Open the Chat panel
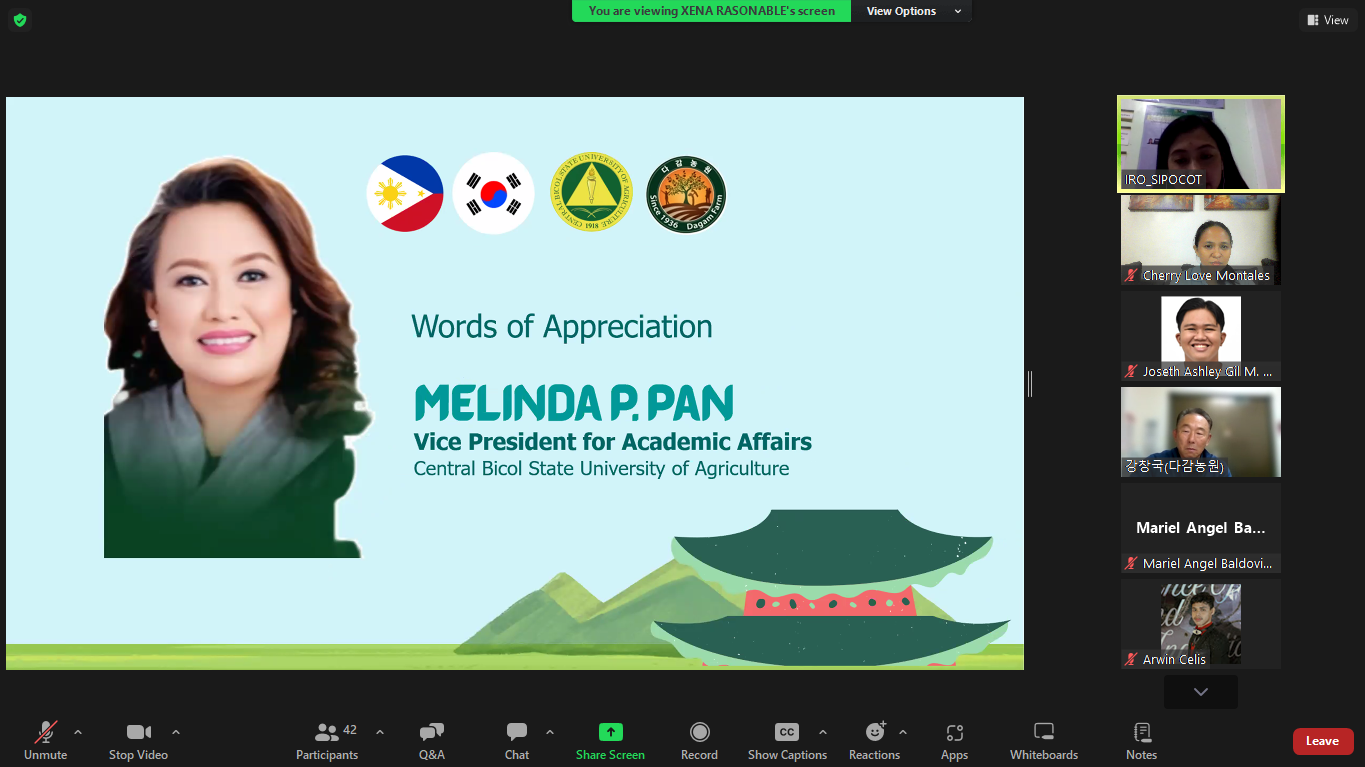The height and width of the screenshot is (767, 1365). coord(517,741)
